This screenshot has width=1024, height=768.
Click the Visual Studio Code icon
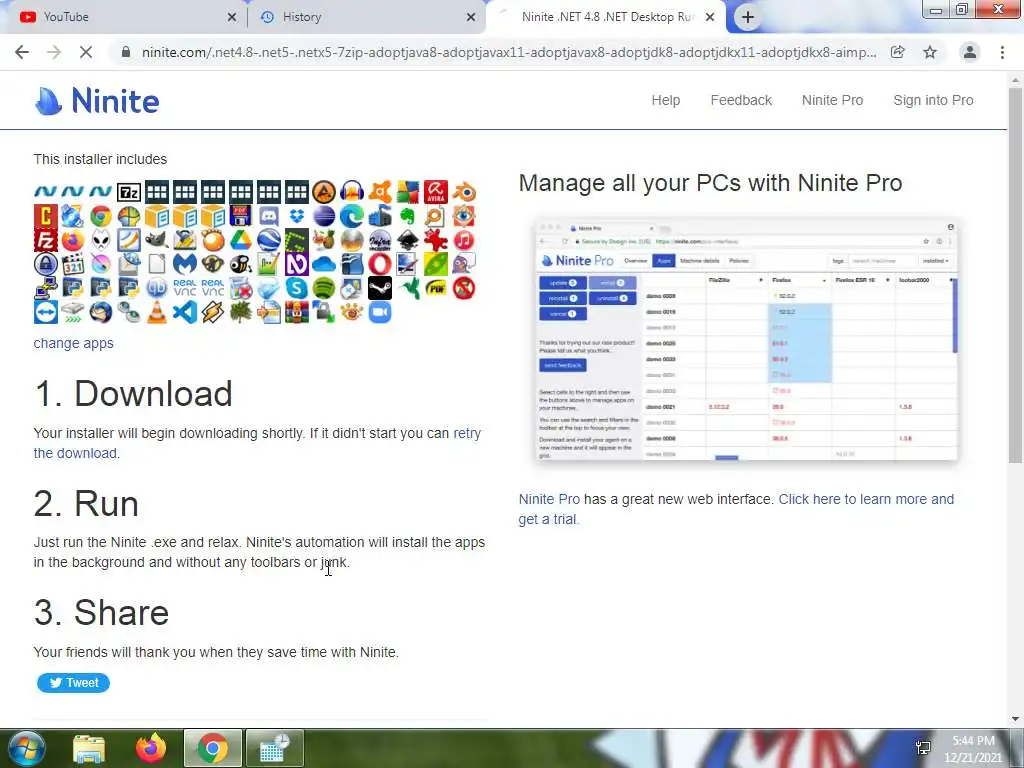pos(185,312)
